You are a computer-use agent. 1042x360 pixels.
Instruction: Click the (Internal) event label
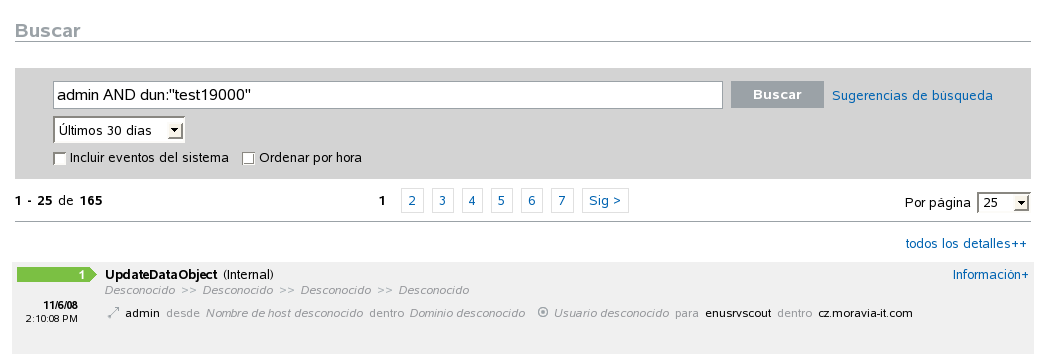click(x=248, y=274)
